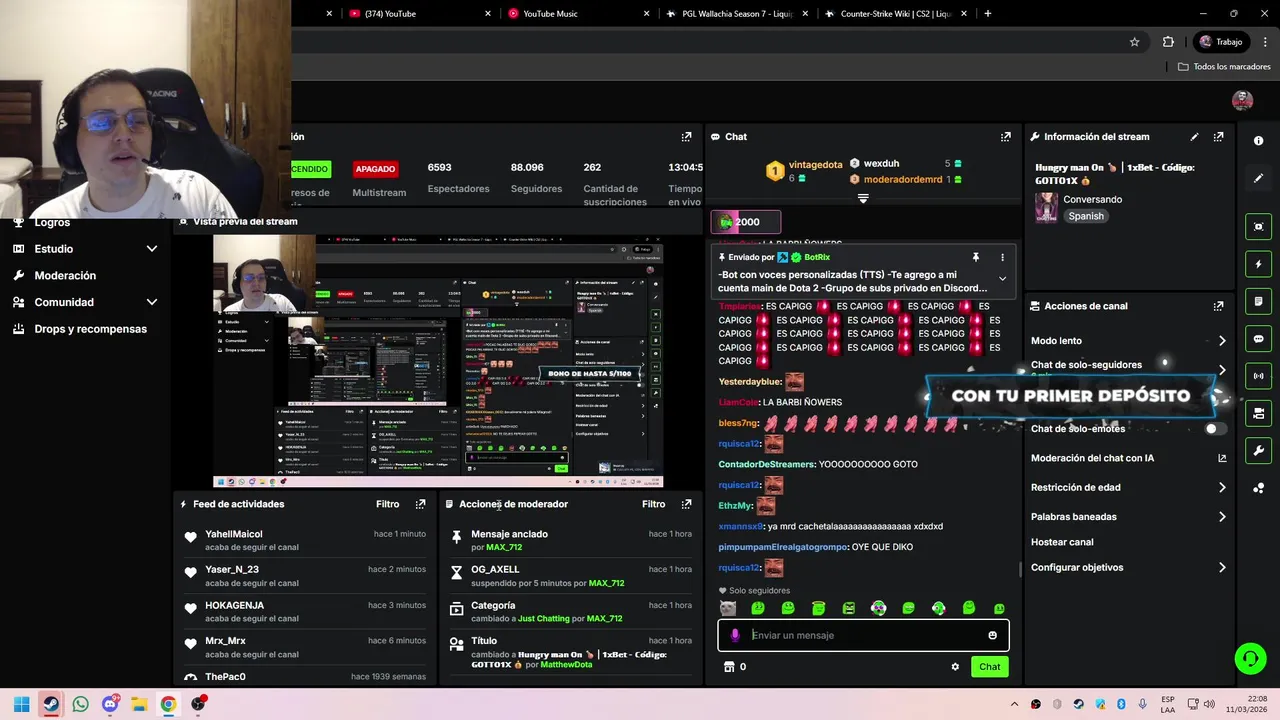Open channel points shop icon under chat

tap(729, 667)
